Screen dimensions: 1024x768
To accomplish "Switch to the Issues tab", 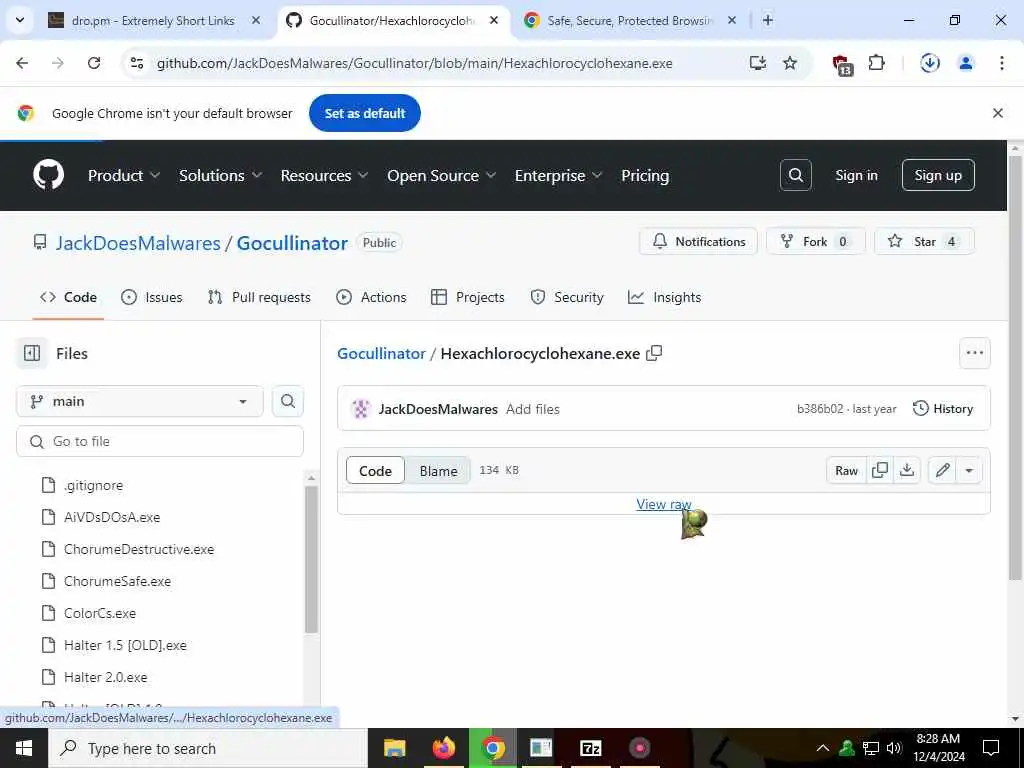I will point(152,297).
